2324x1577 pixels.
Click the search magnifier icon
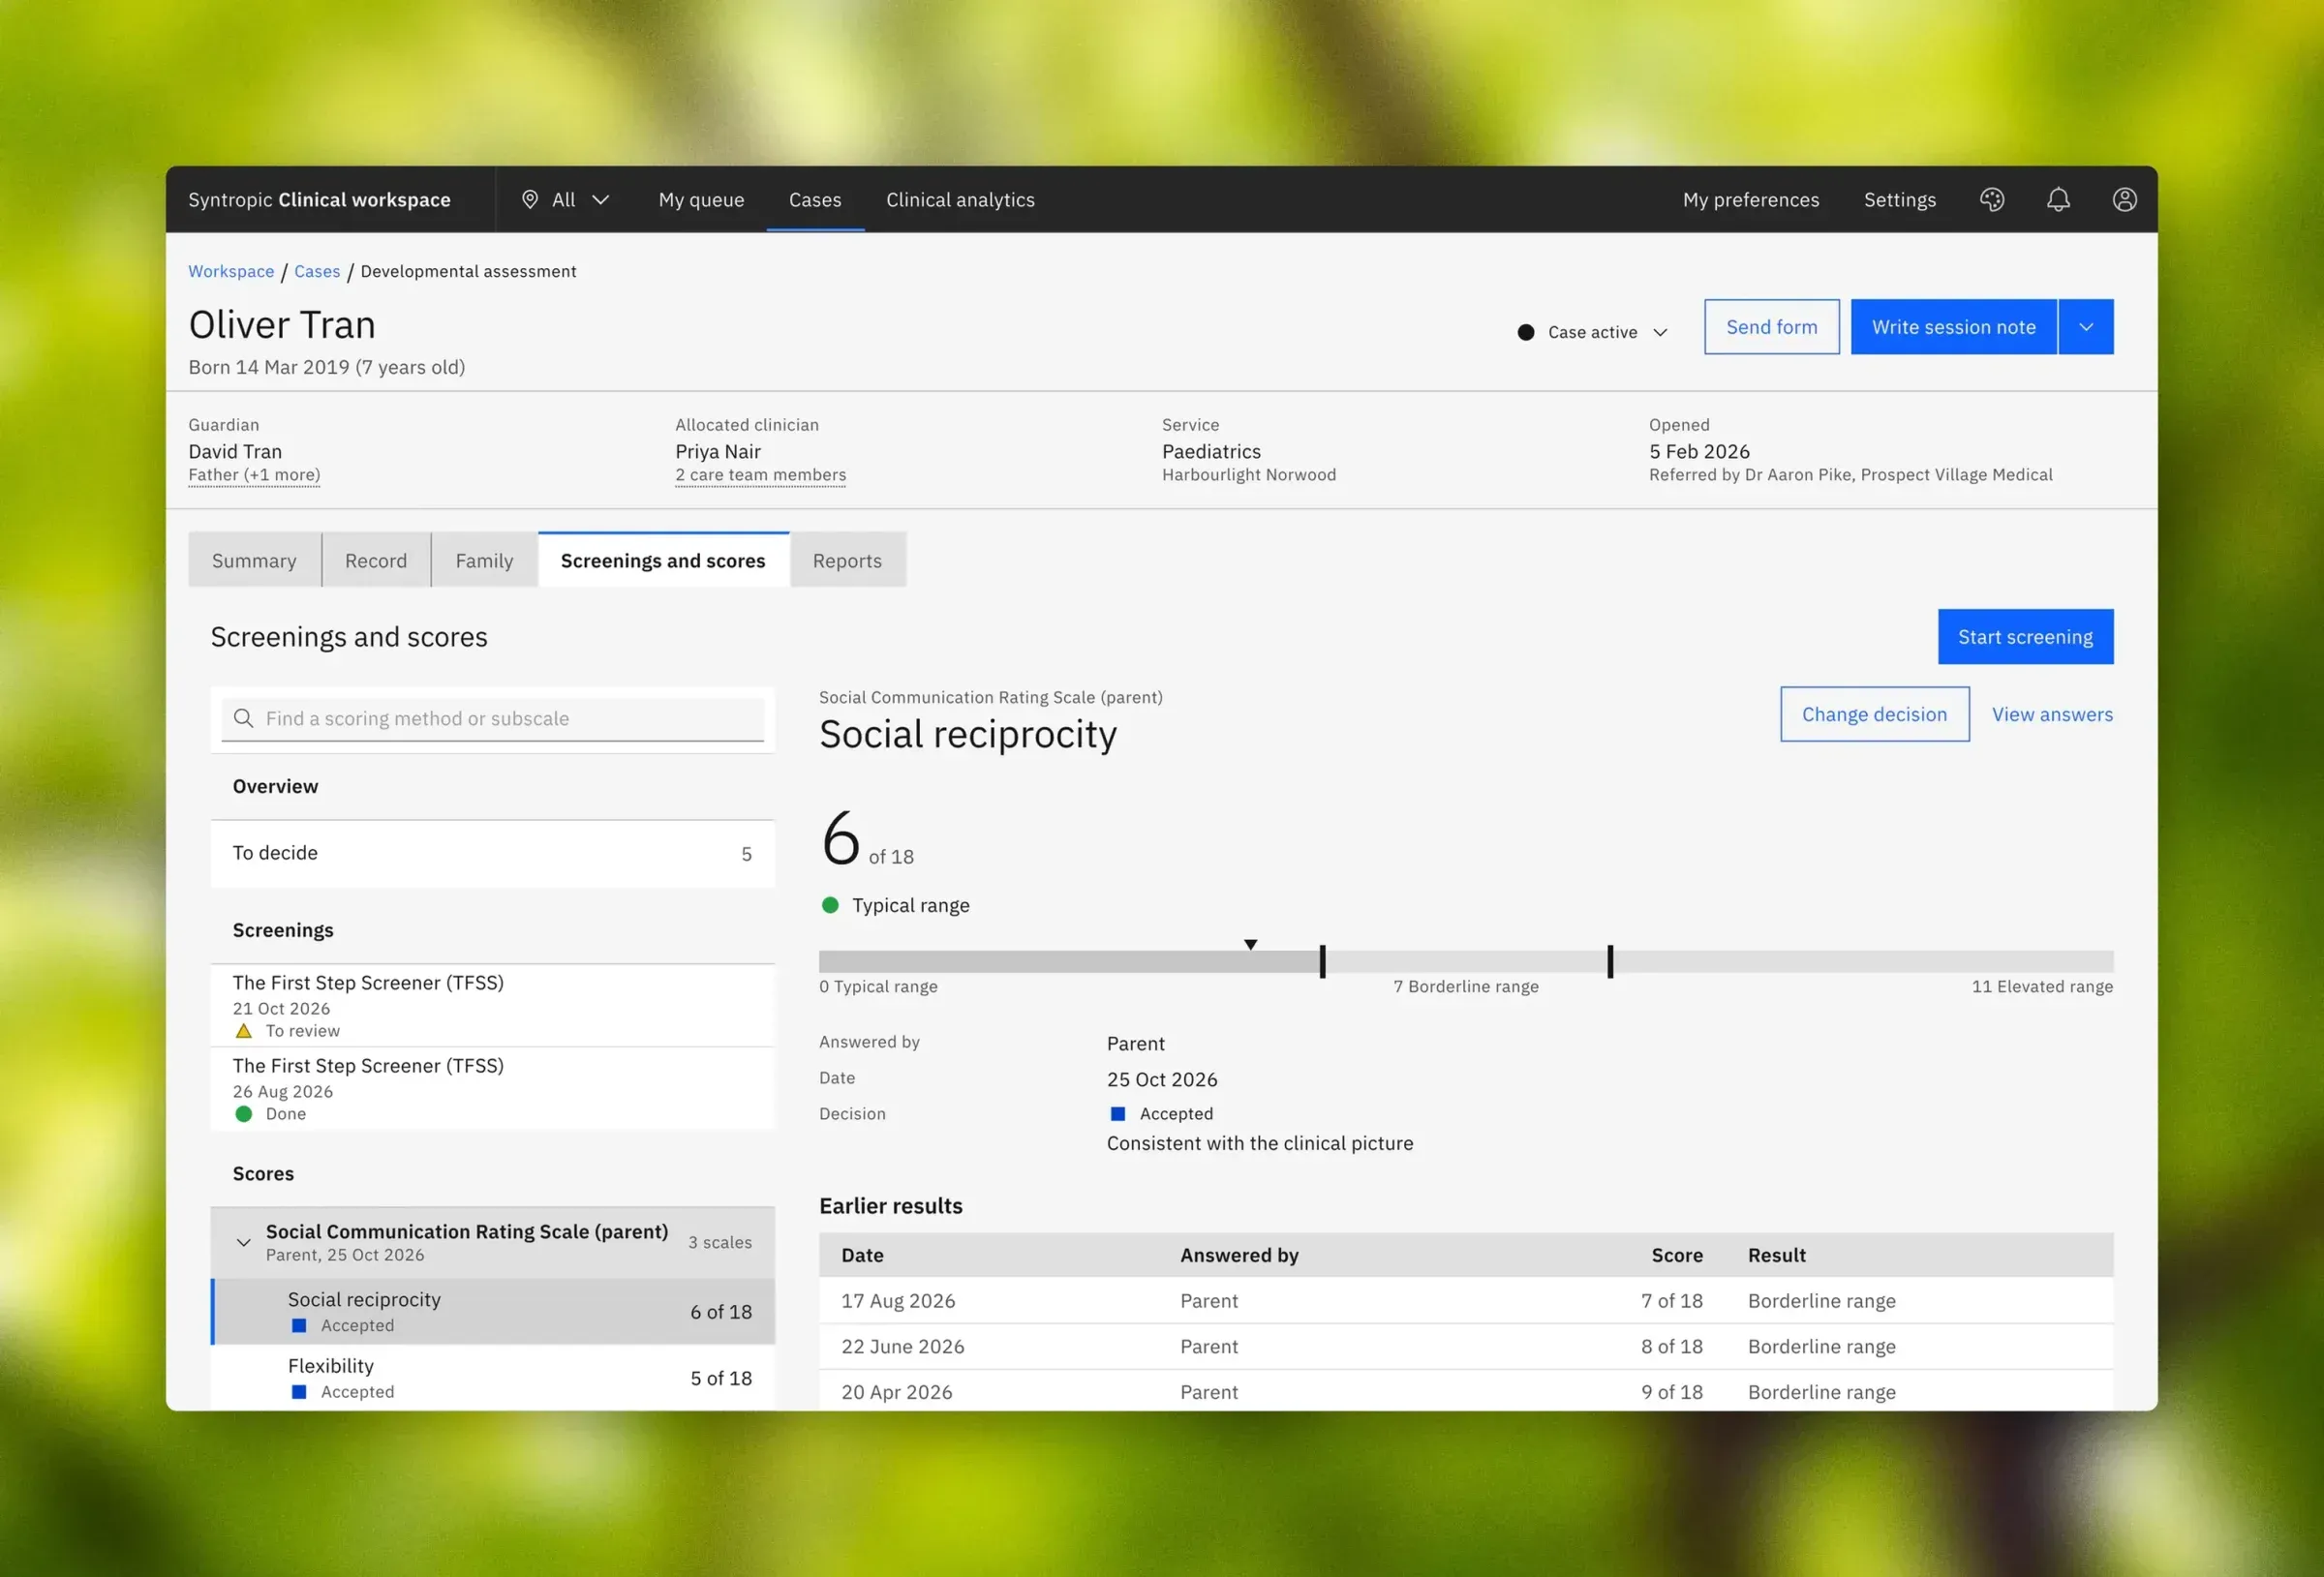click(243, 718)
